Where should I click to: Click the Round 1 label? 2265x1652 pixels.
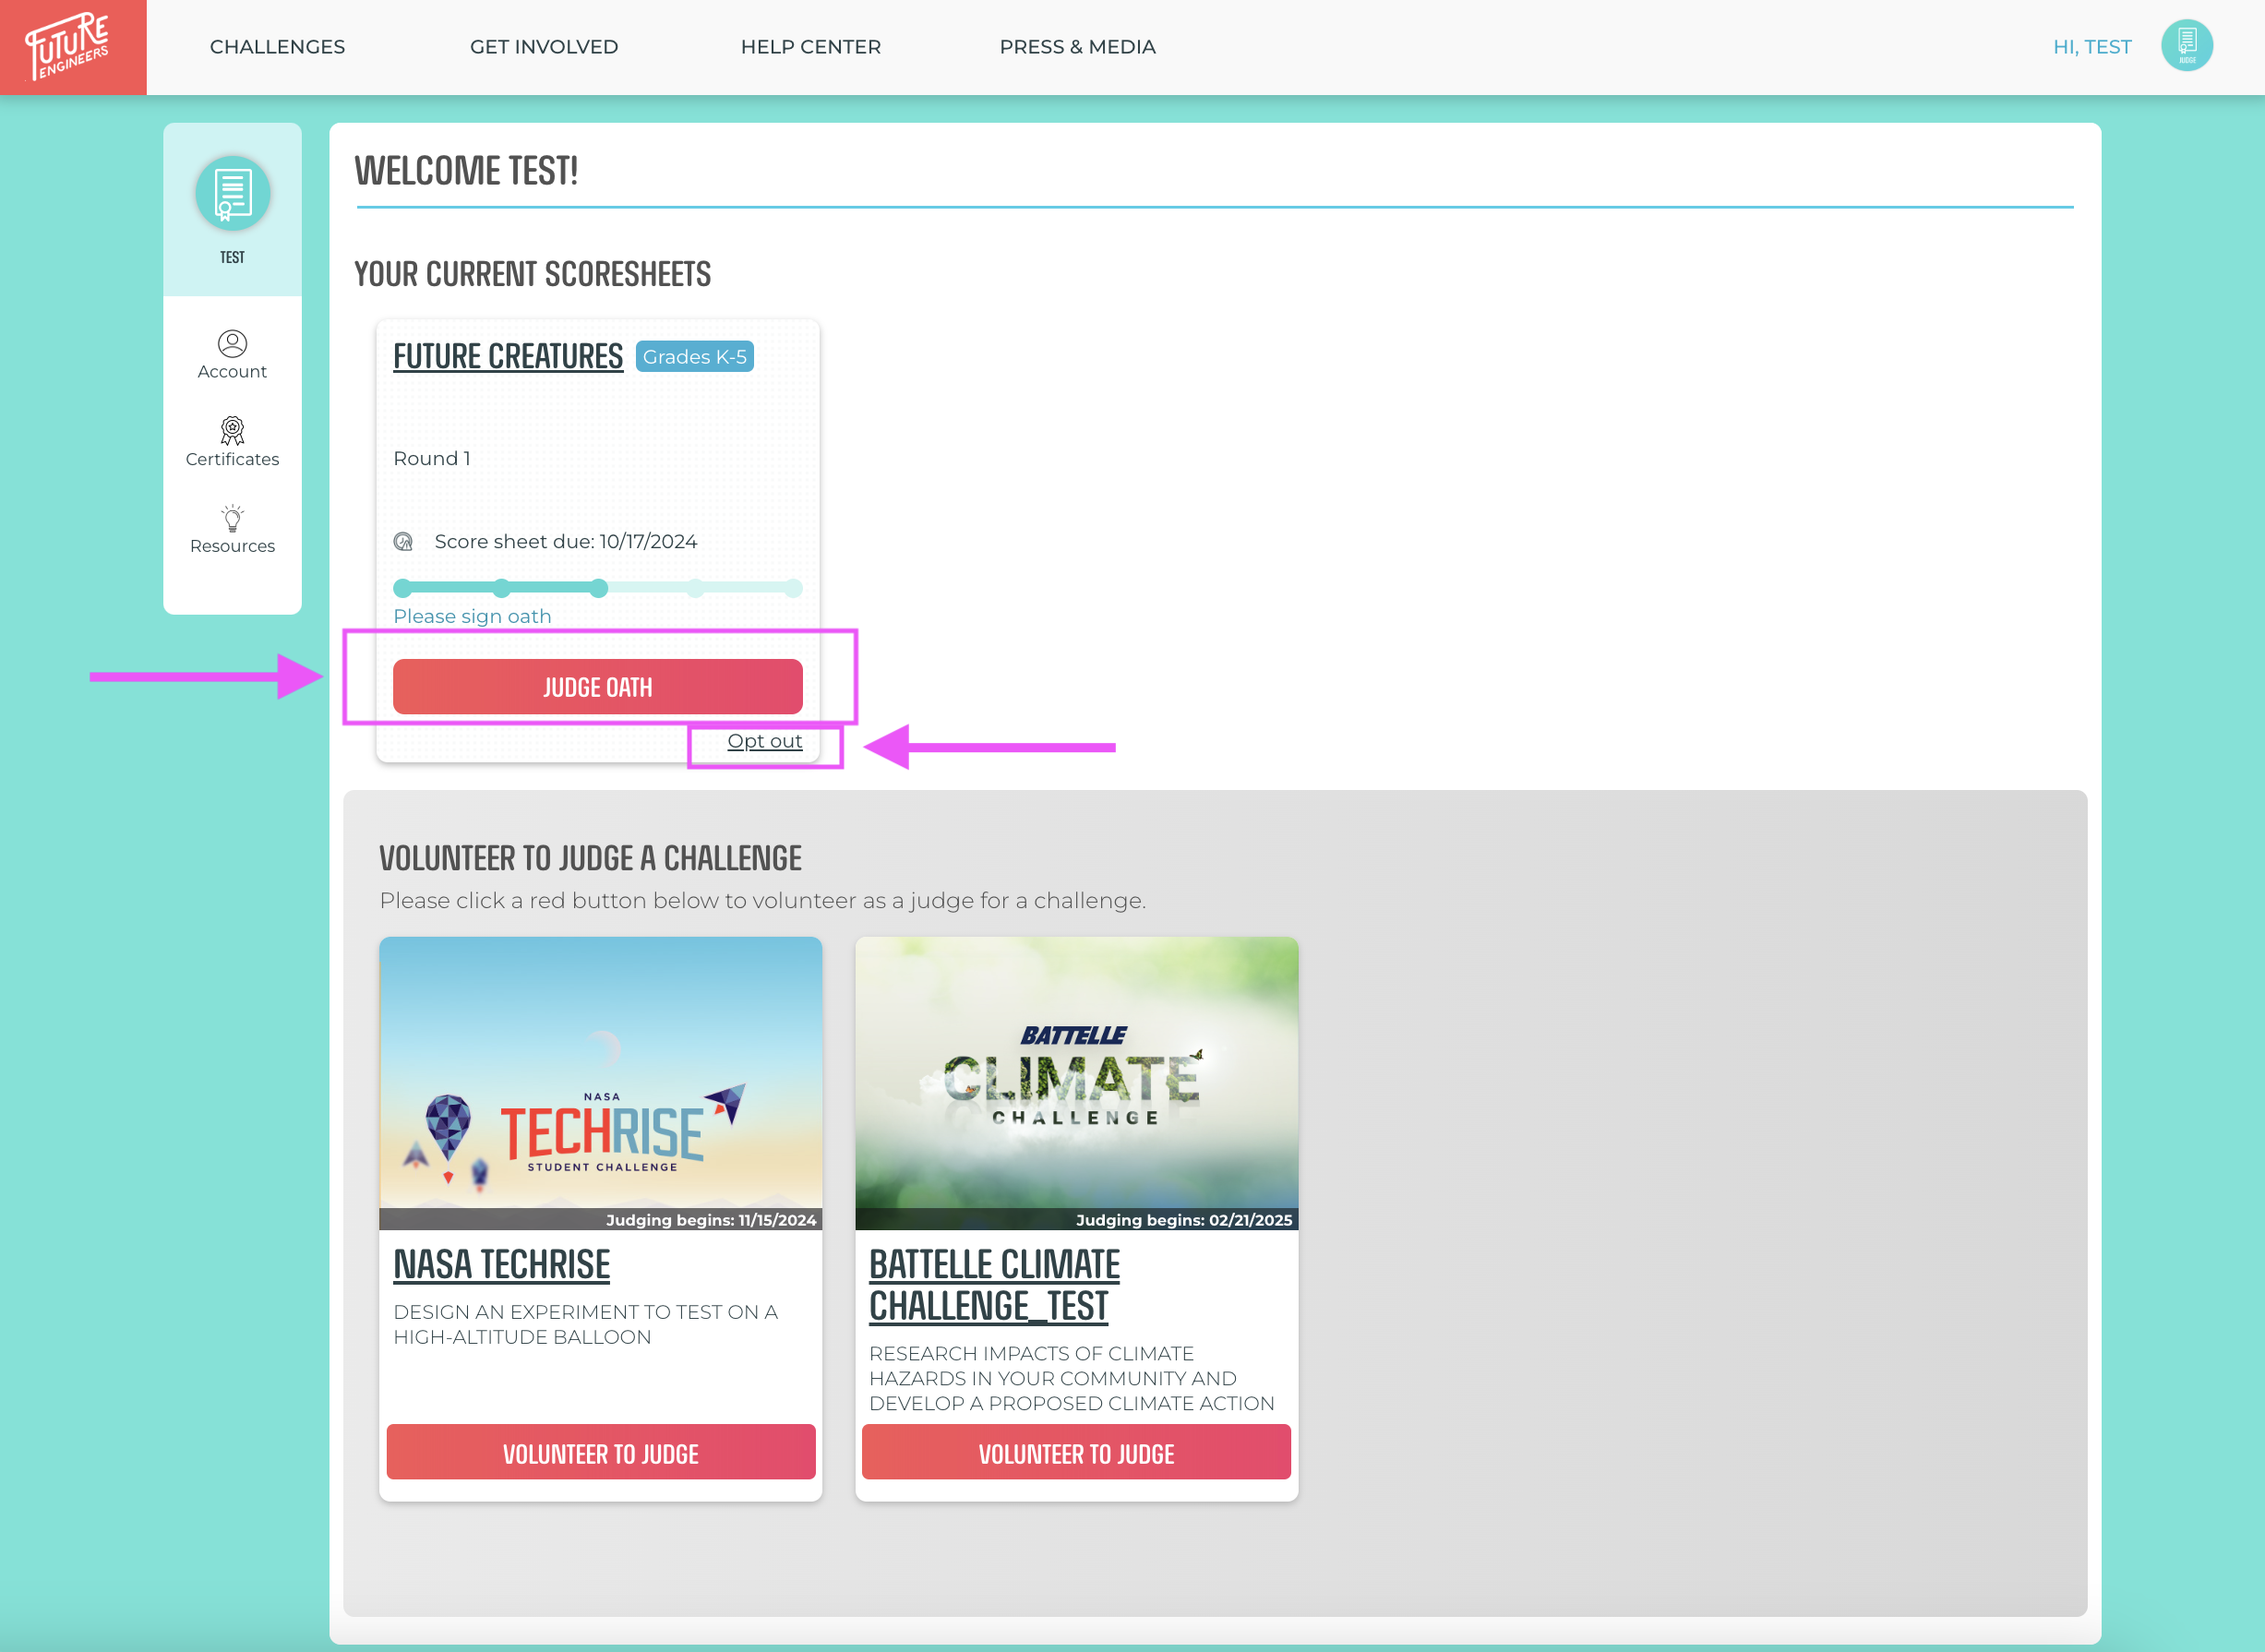click(432, 458)
